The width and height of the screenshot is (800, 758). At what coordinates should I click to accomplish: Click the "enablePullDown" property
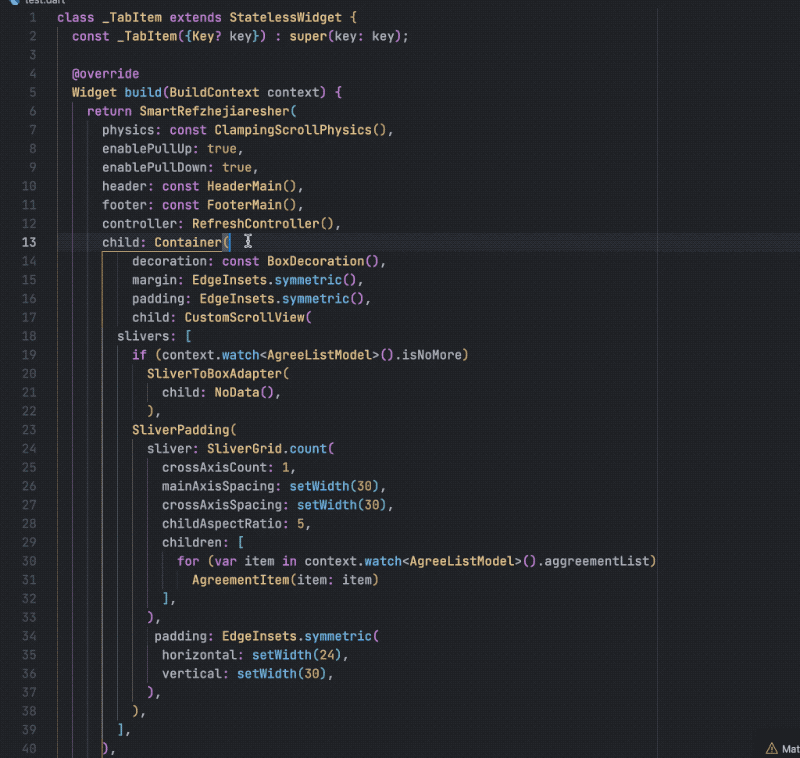click(x=154, y=167)
